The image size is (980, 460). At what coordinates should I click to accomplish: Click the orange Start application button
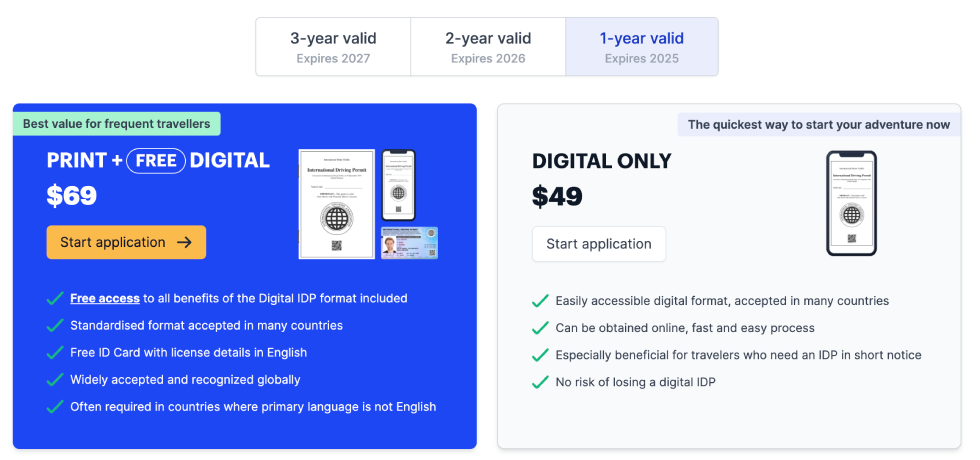(x=126, y=242)
